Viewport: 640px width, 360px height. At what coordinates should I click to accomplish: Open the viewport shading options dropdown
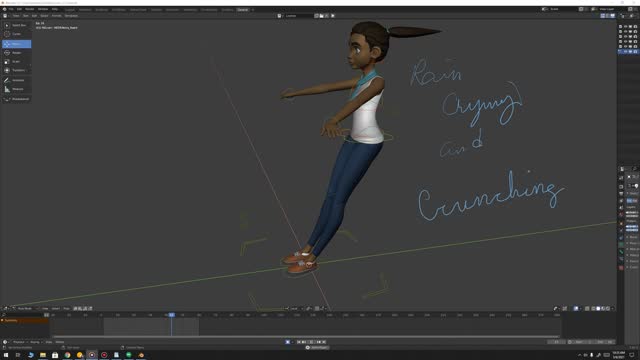tap(612, 309)
